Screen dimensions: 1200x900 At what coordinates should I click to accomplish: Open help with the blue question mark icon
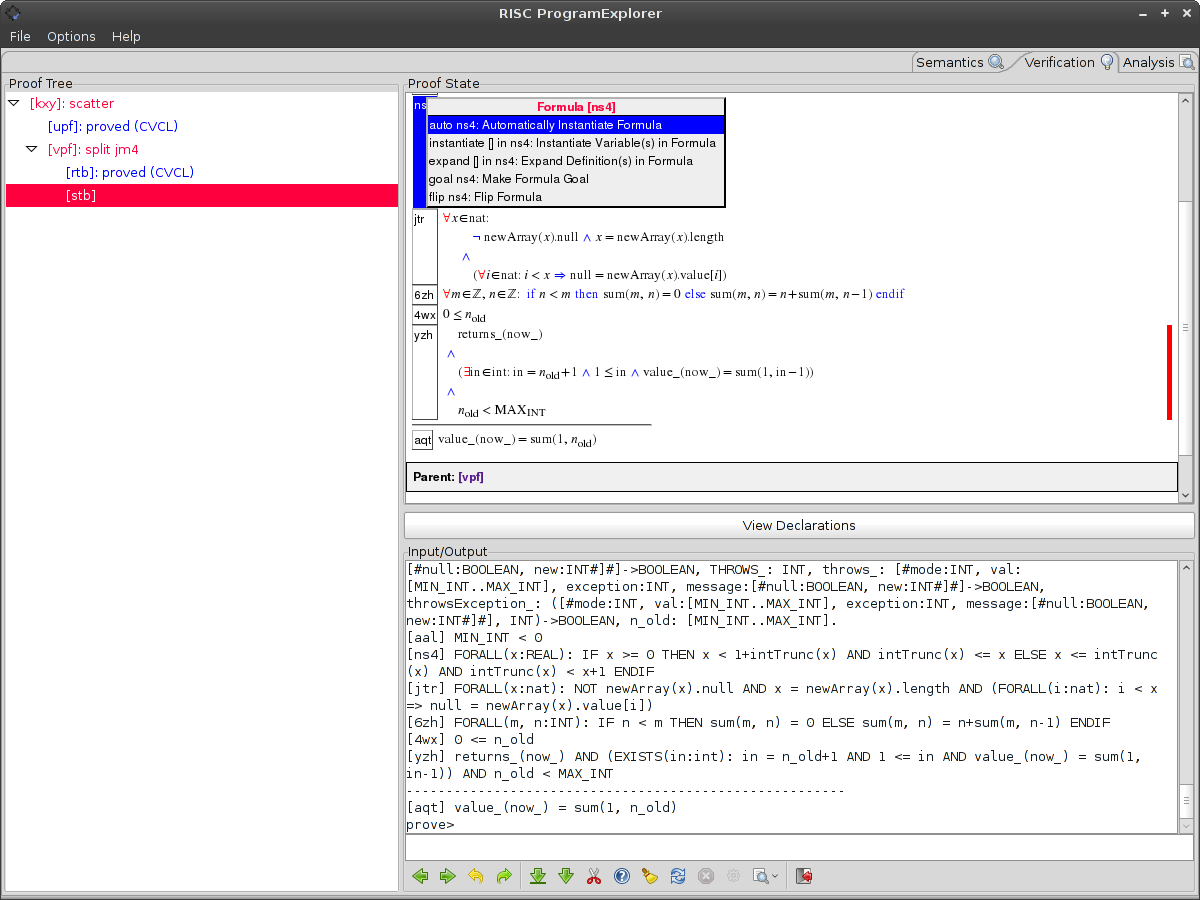pyautogui.click(x=622, y=876)
